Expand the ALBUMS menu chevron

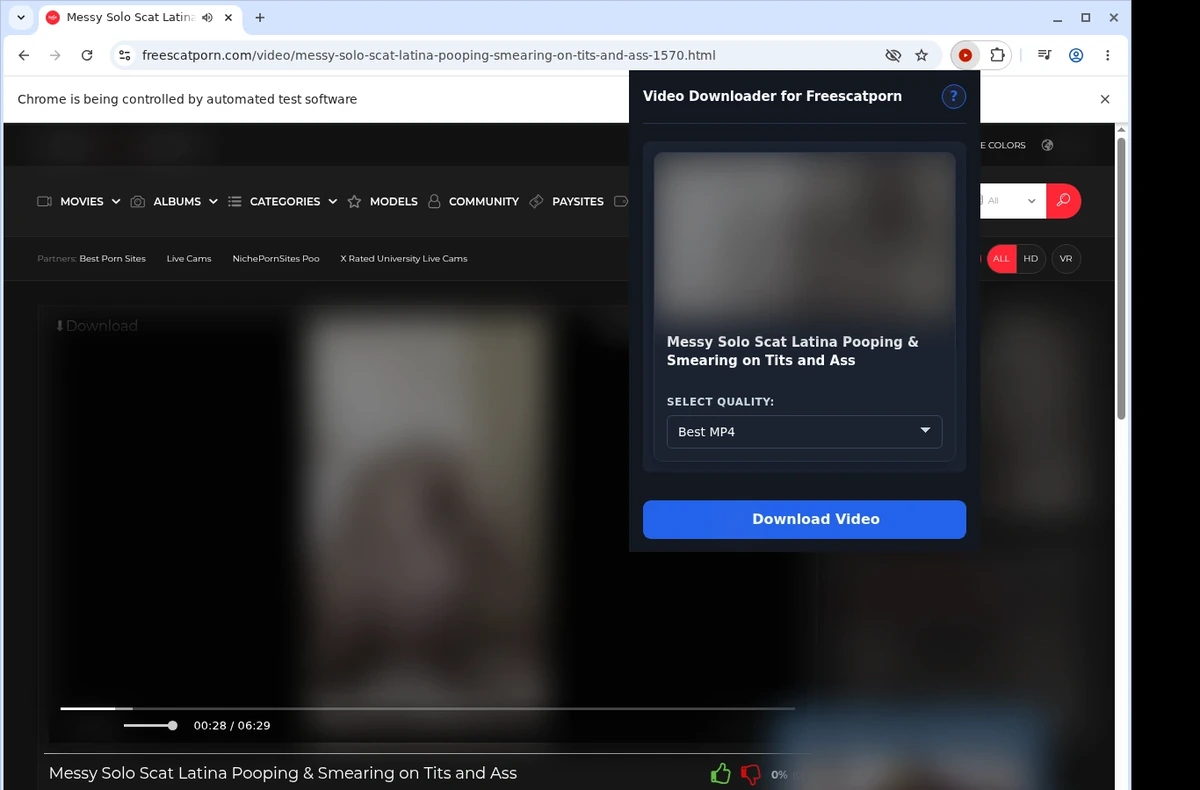point(213,201)
